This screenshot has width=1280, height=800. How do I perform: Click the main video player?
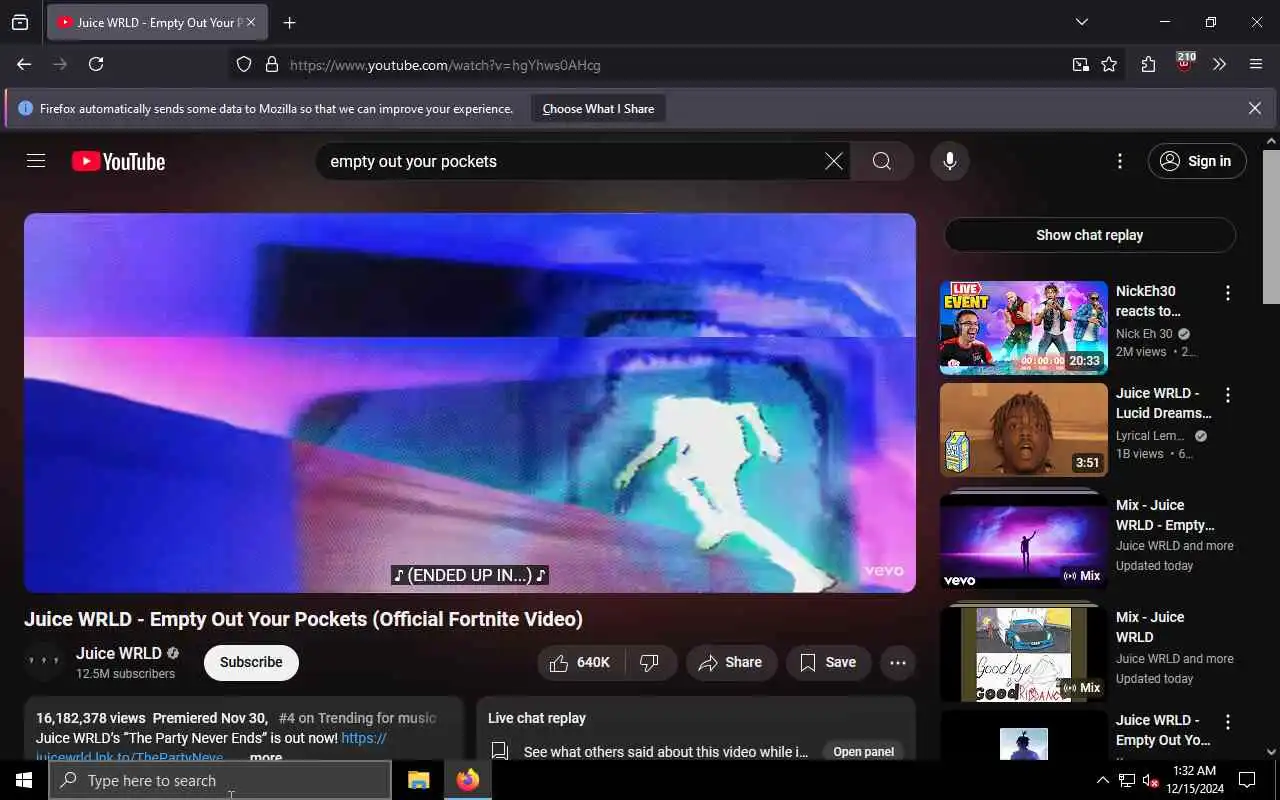[470, 402]
